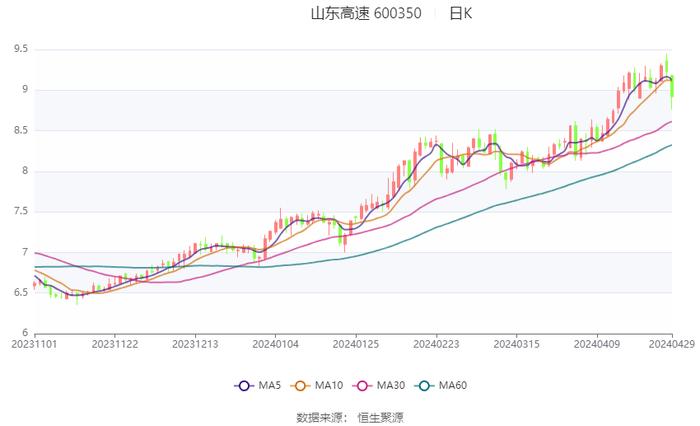Click the 日K label in the title
Viewport: 700px width, 426px height.
(x=460, y=13)
